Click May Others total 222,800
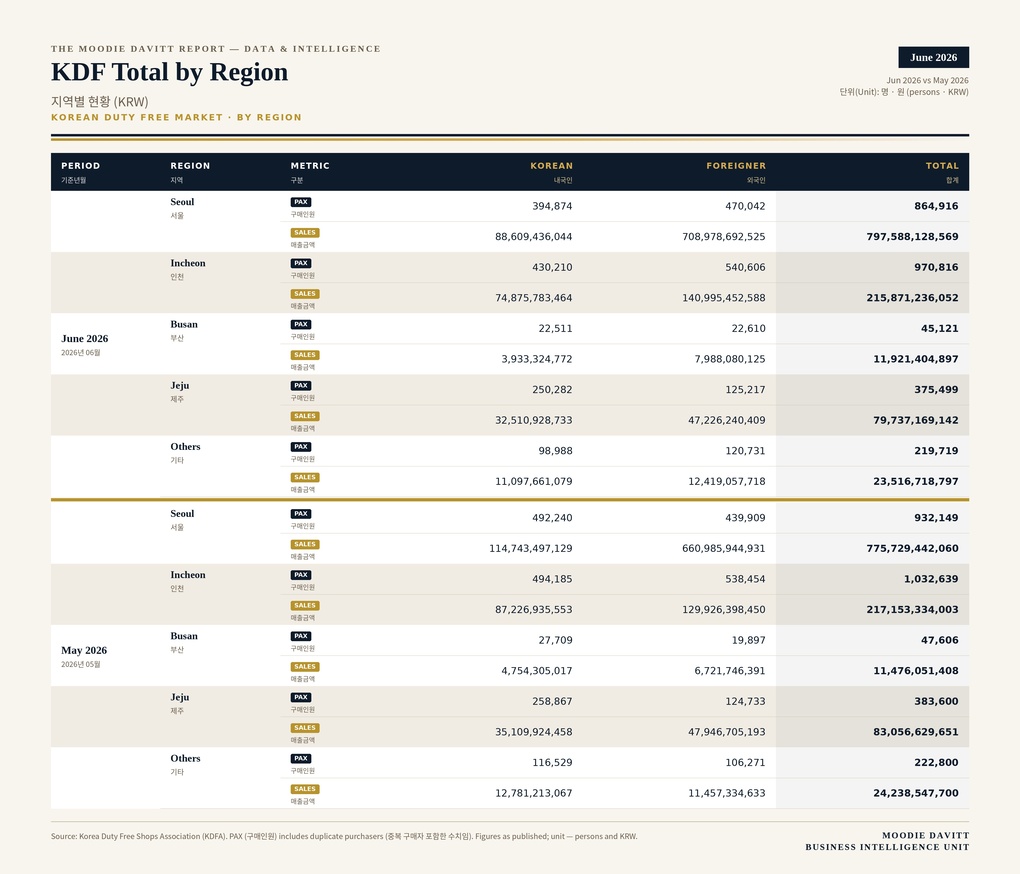This screenshot has height=874, width=1020. [x=936, y=762]
